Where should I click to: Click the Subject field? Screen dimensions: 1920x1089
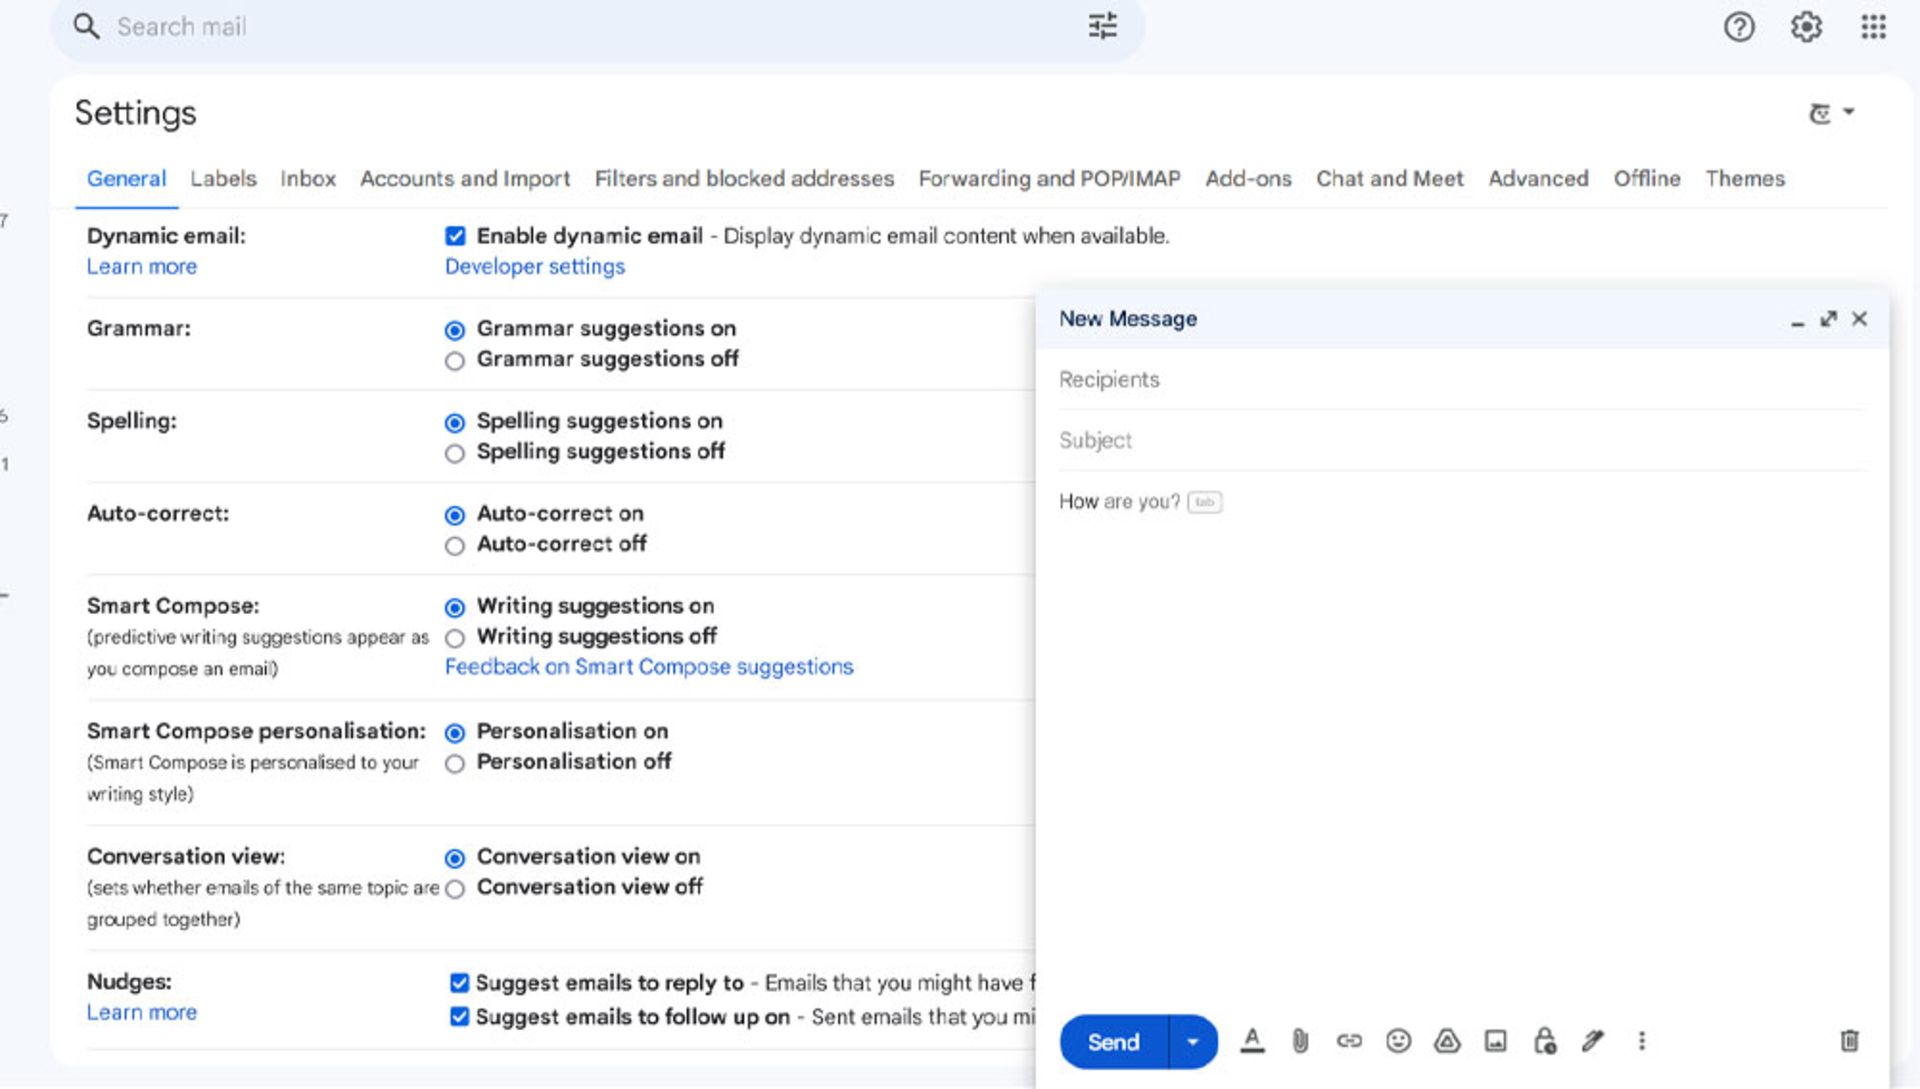pos(1461,441)
